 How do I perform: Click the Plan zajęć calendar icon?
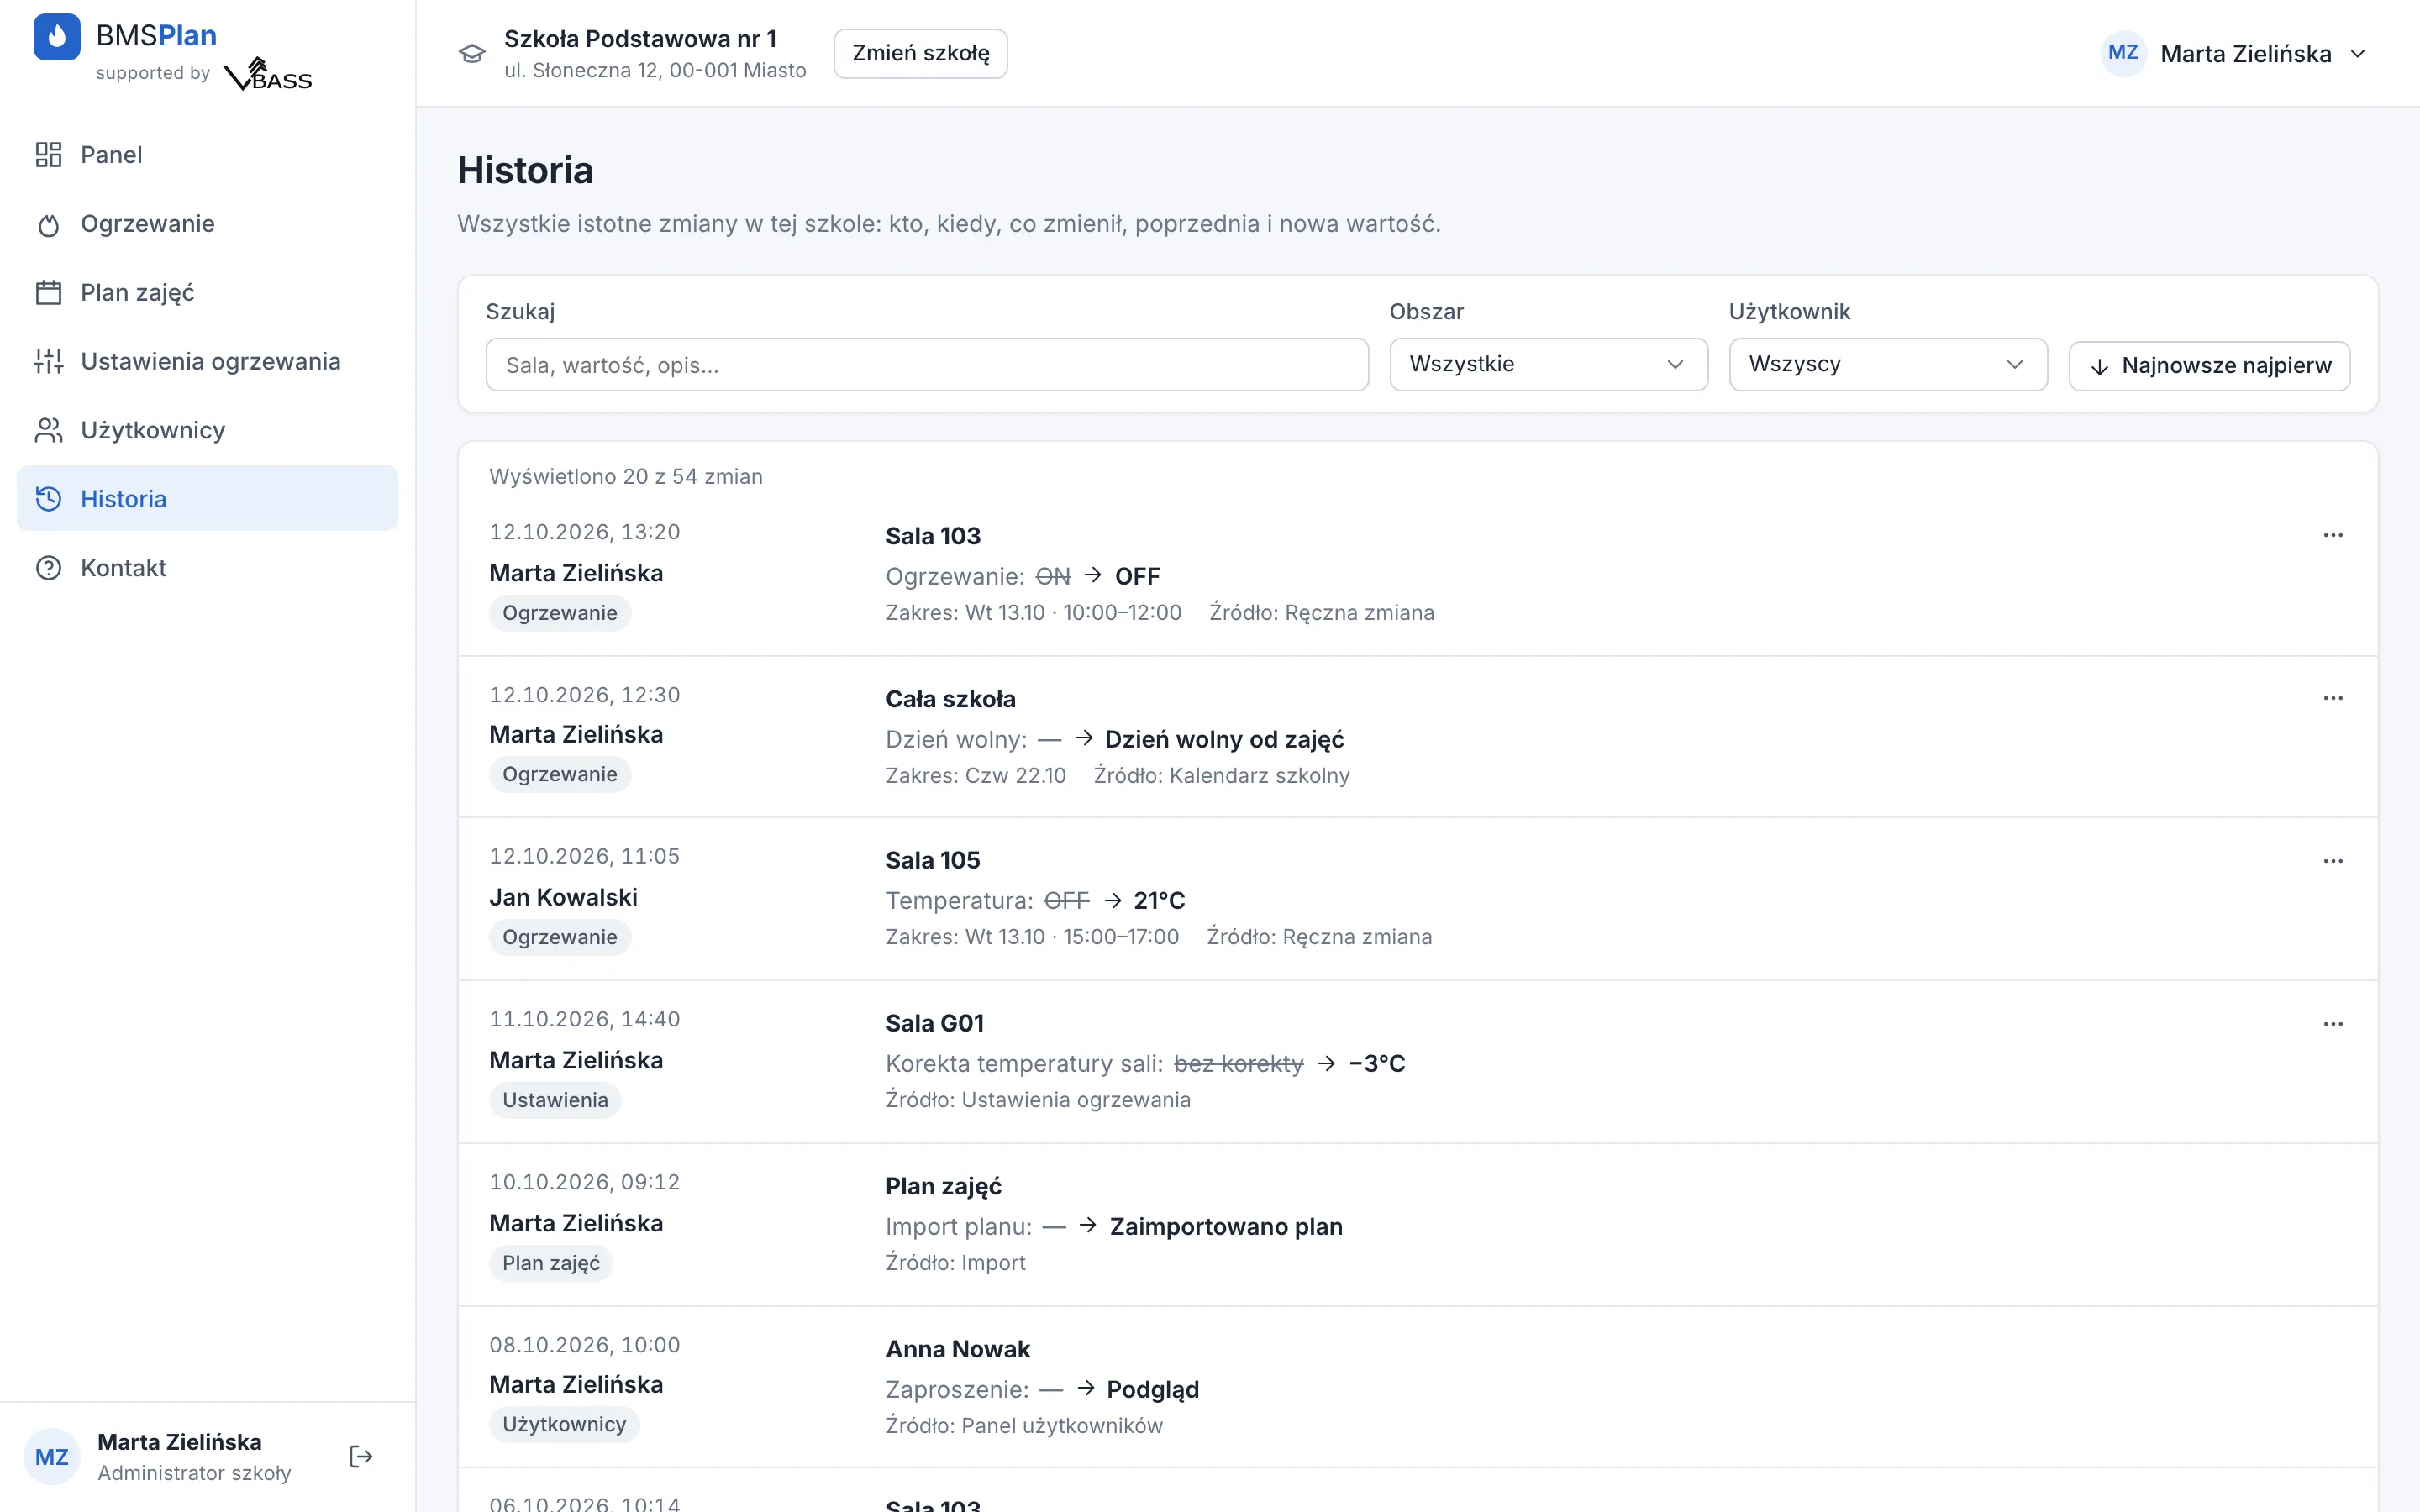point(48,293)
